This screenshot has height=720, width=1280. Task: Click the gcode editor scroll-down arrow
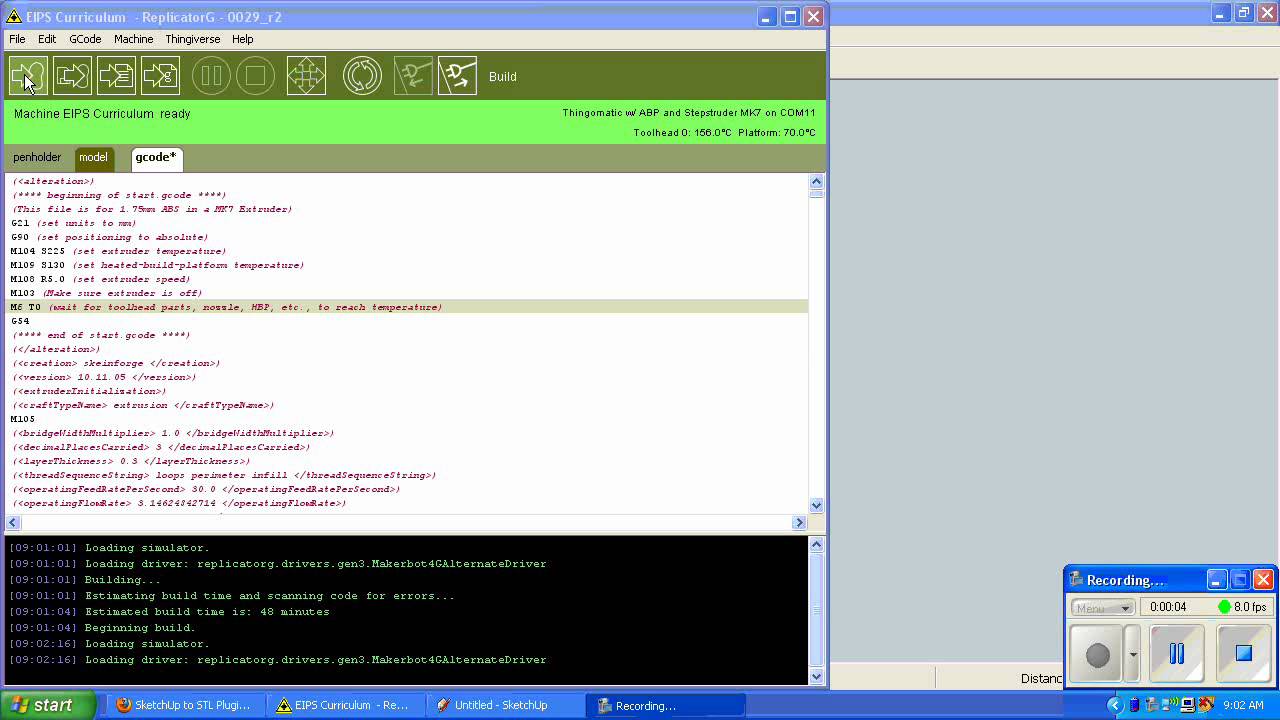(816, 506)
